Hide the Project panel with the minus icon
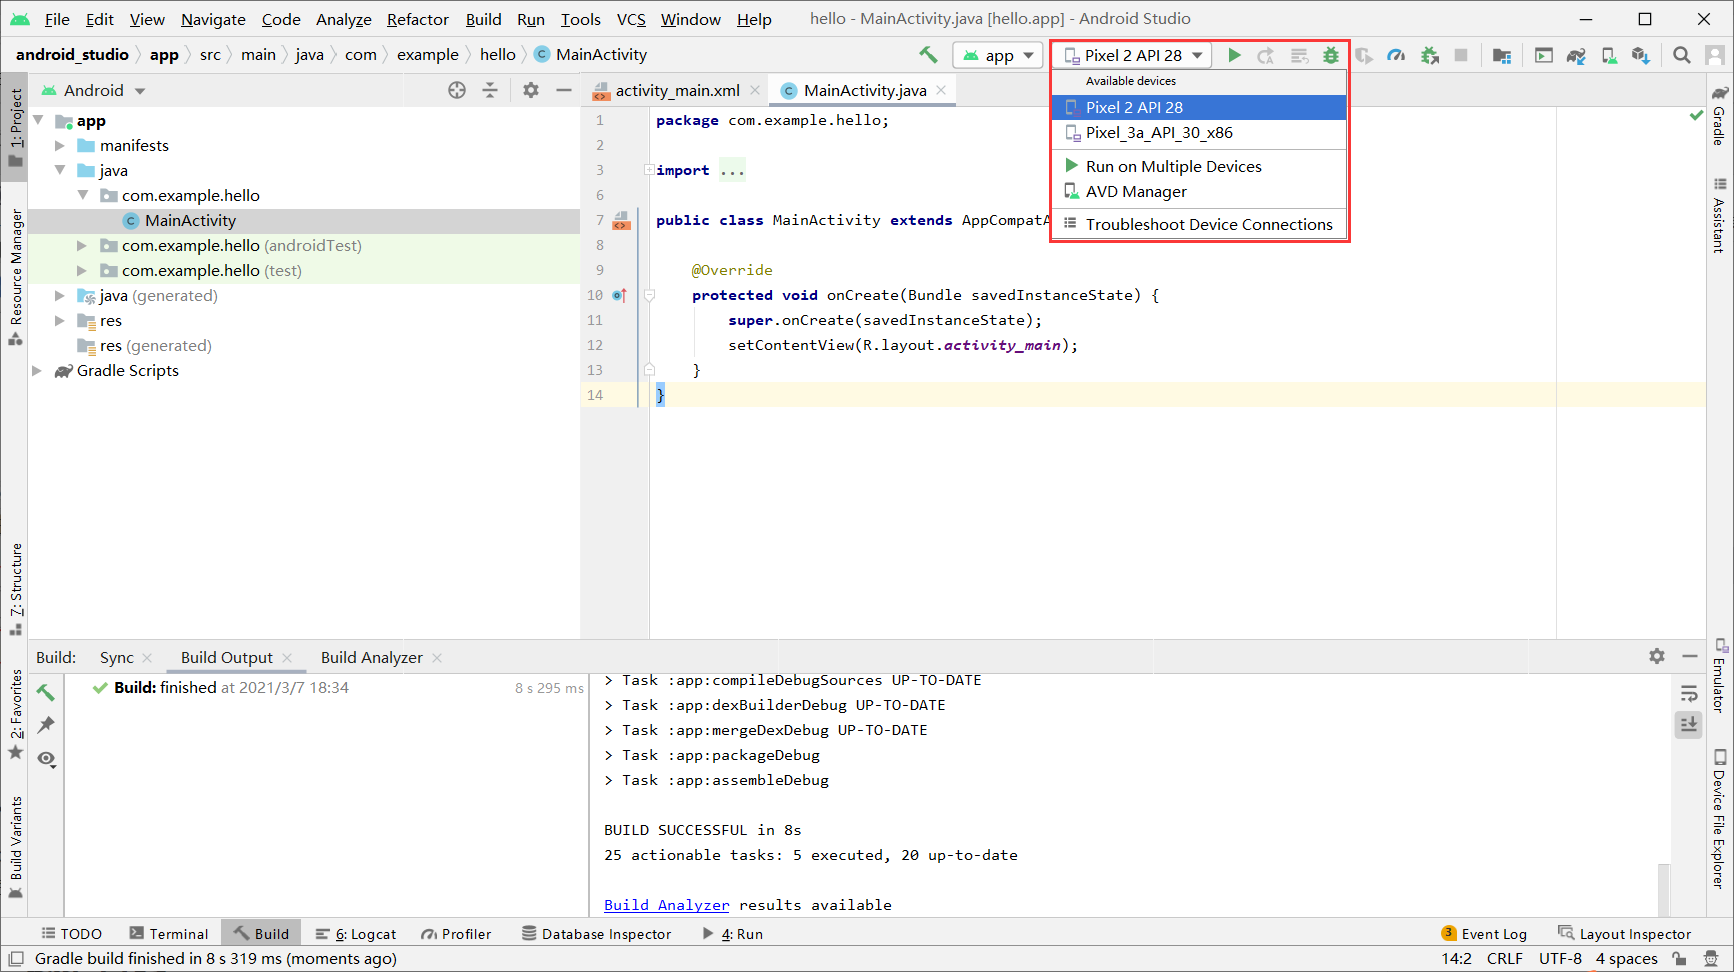 (x=564, y=90)
